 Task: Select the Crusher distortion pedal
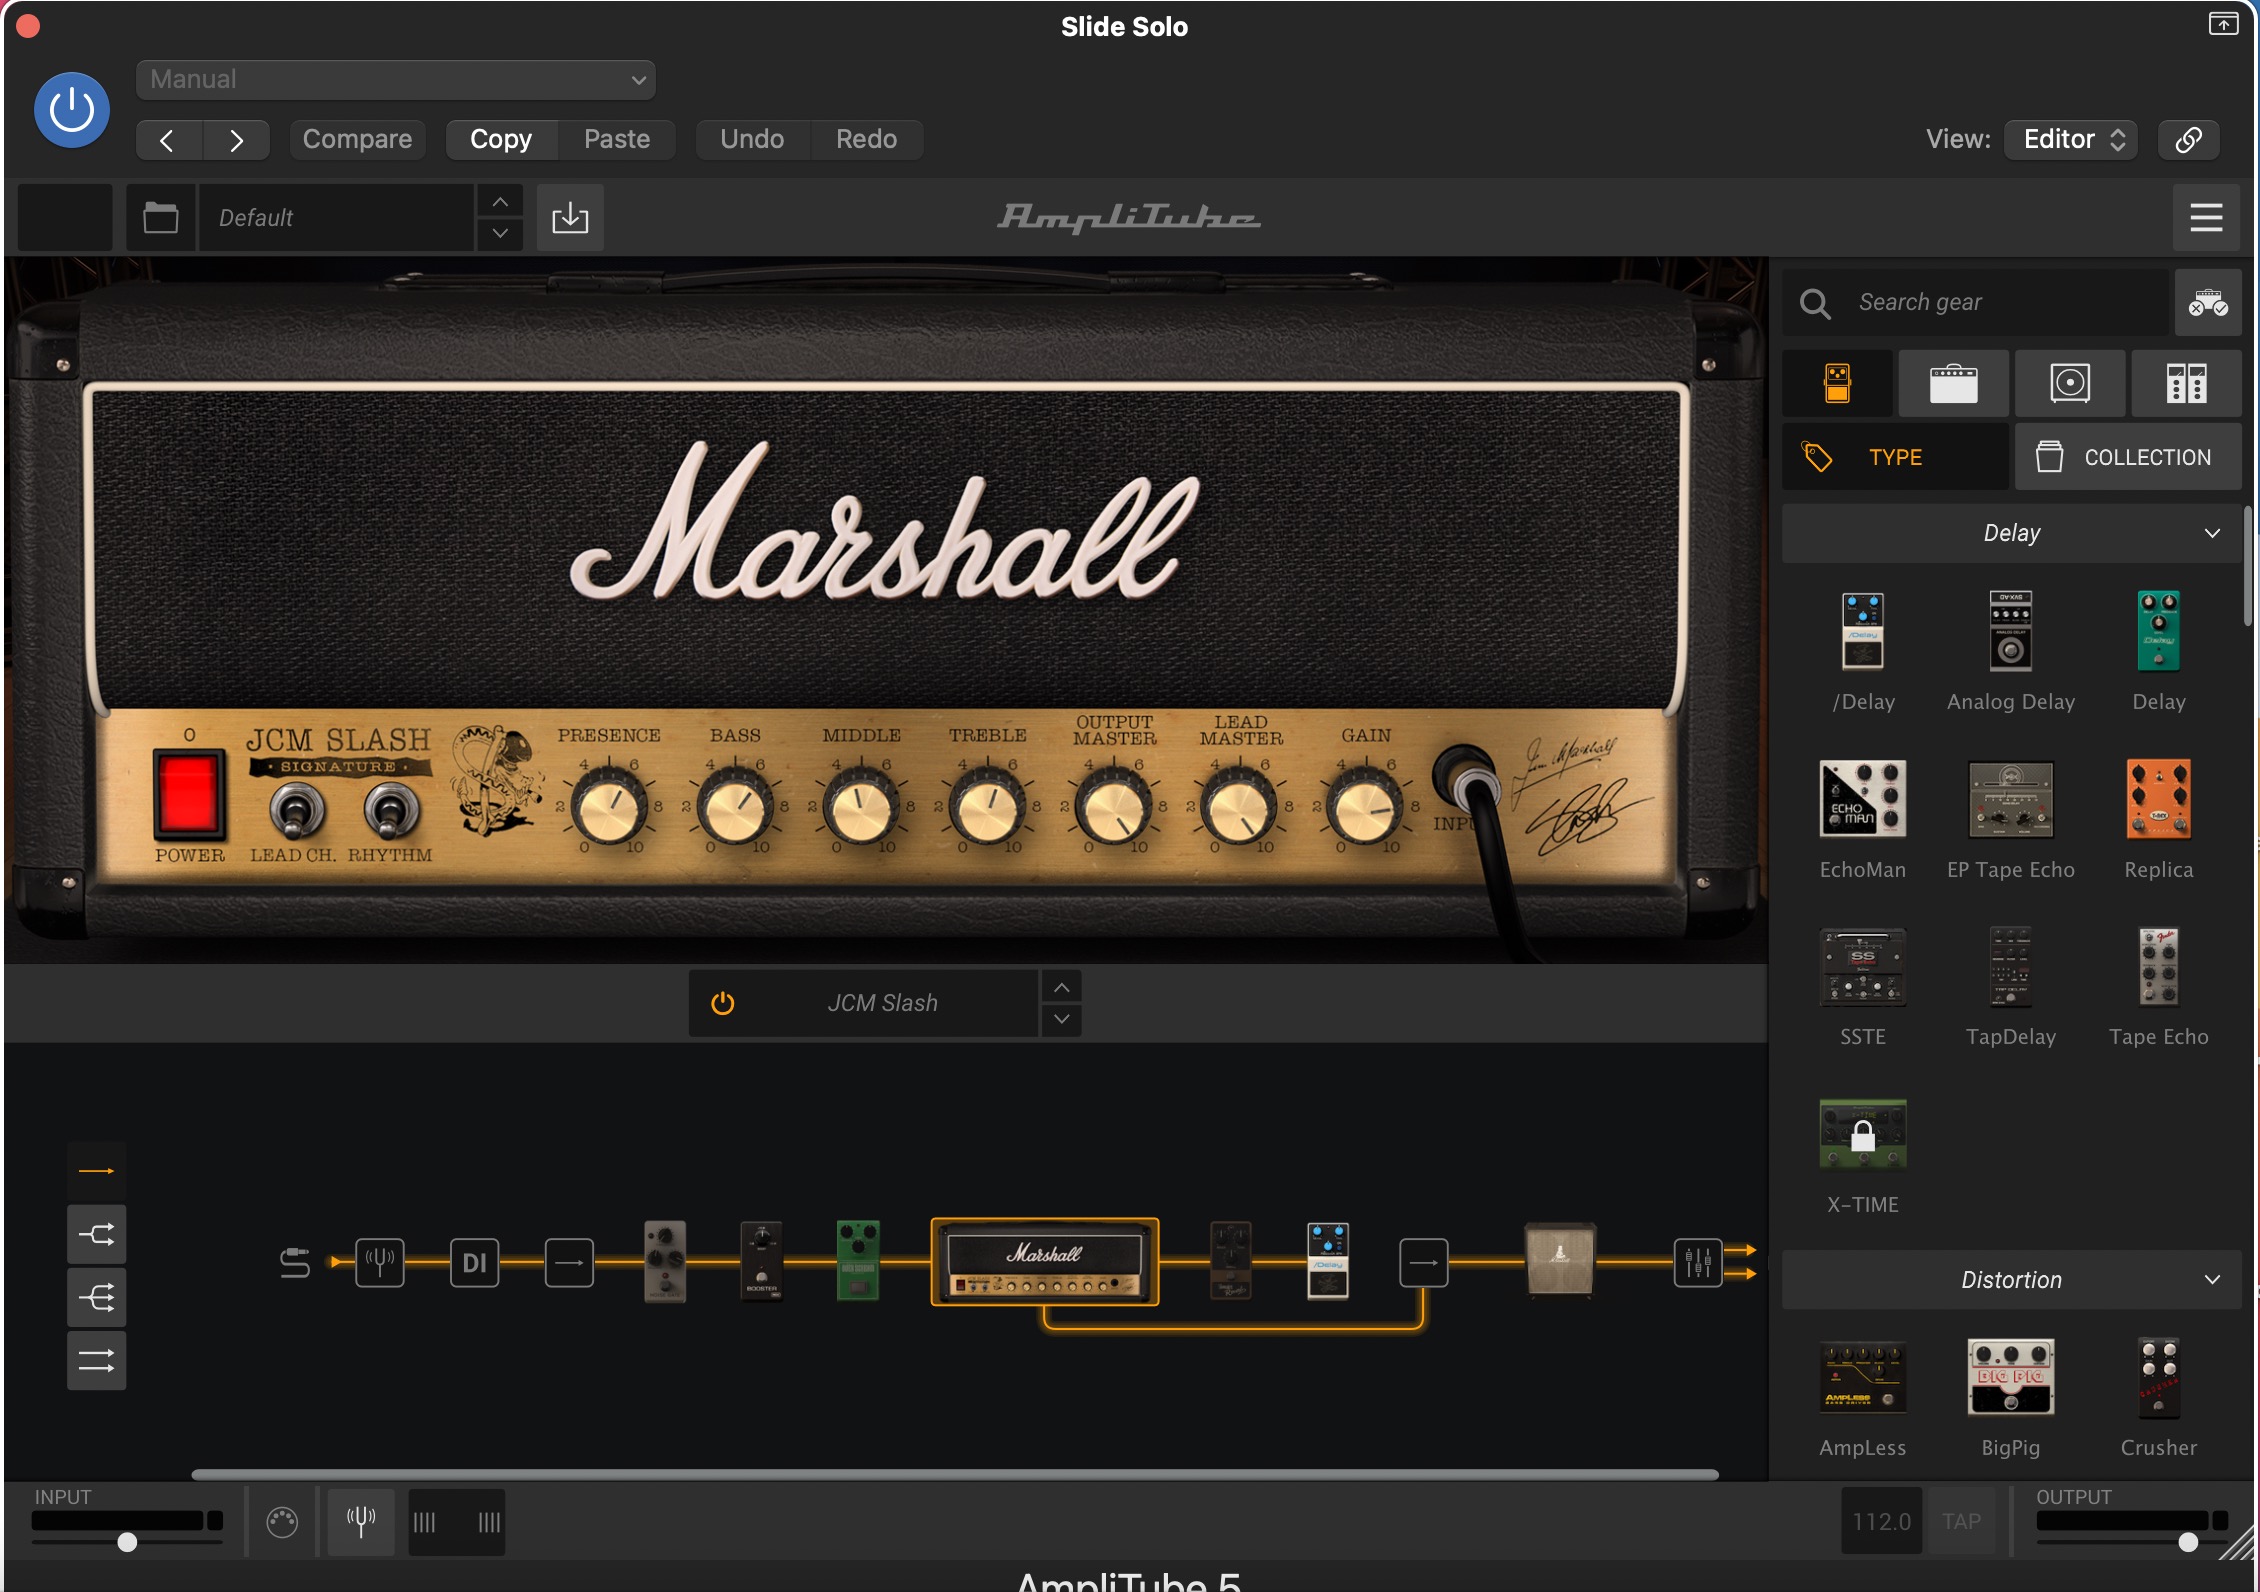tap(2158, 1378)
